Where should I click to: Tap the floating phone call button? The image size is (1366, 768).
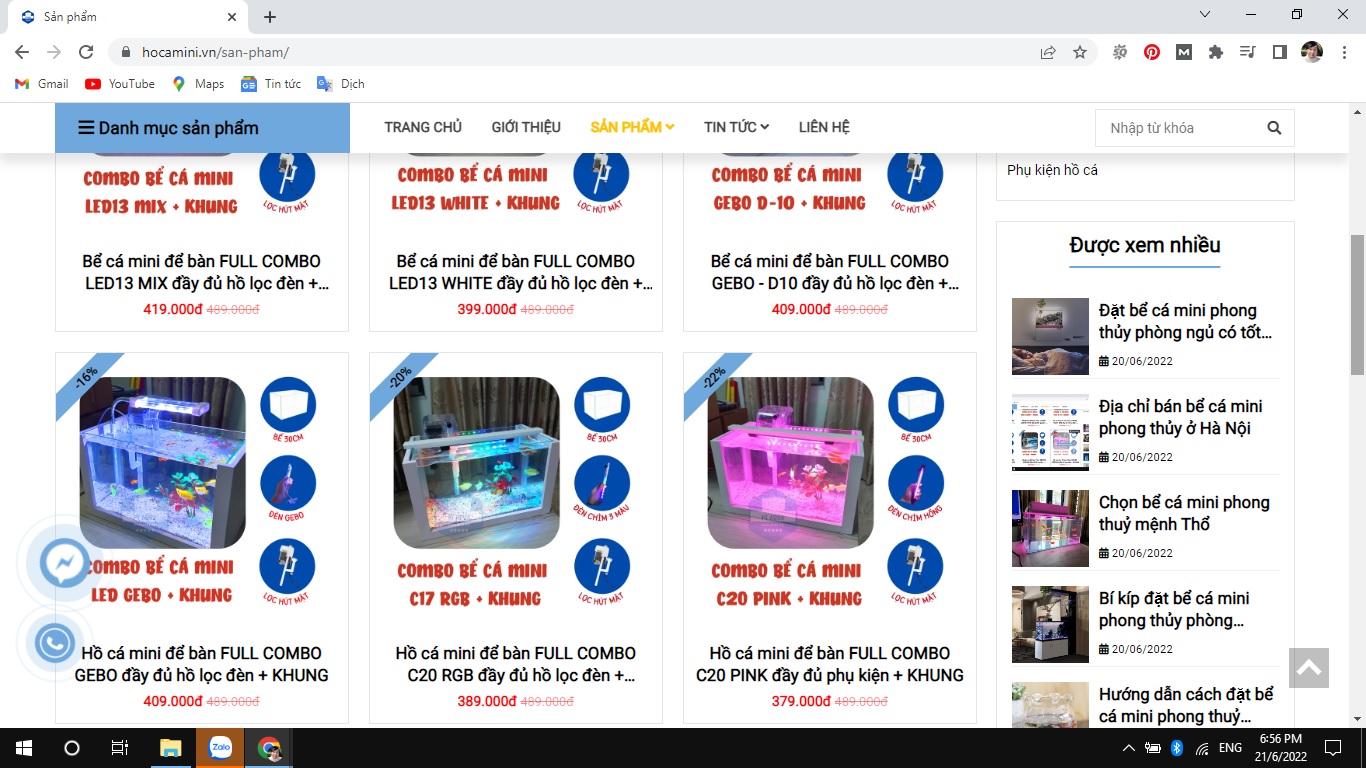pyautogui.click(x=55, y=643)
